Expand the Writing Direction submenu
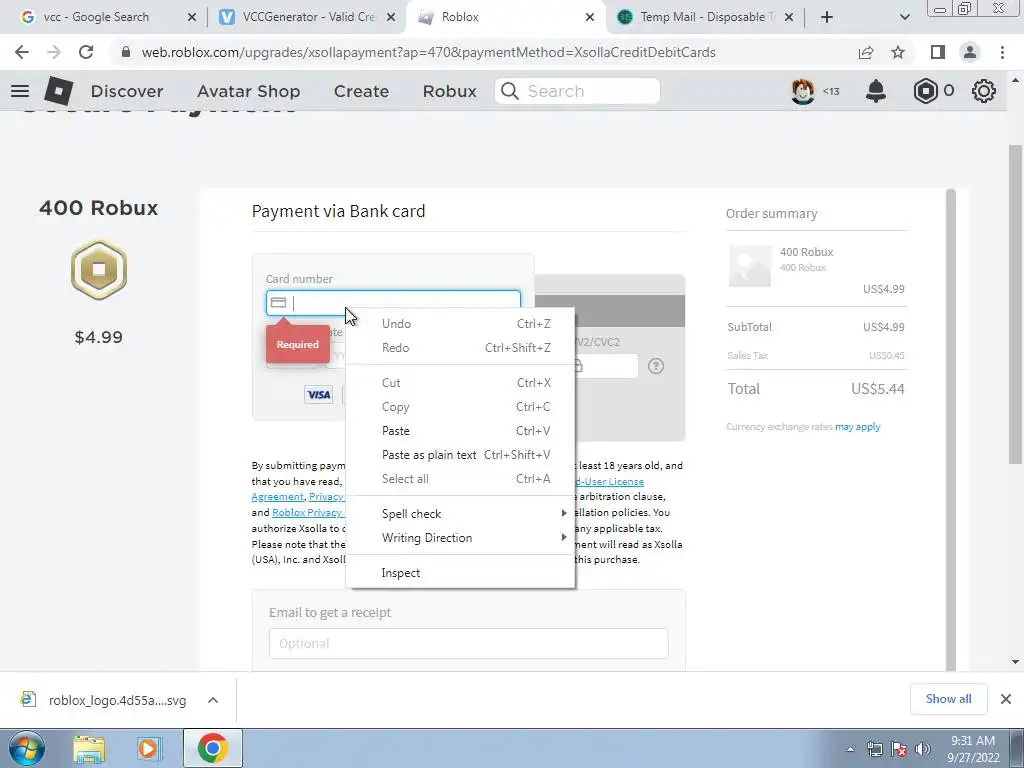The image size is (1024, 768). [461, 538]
